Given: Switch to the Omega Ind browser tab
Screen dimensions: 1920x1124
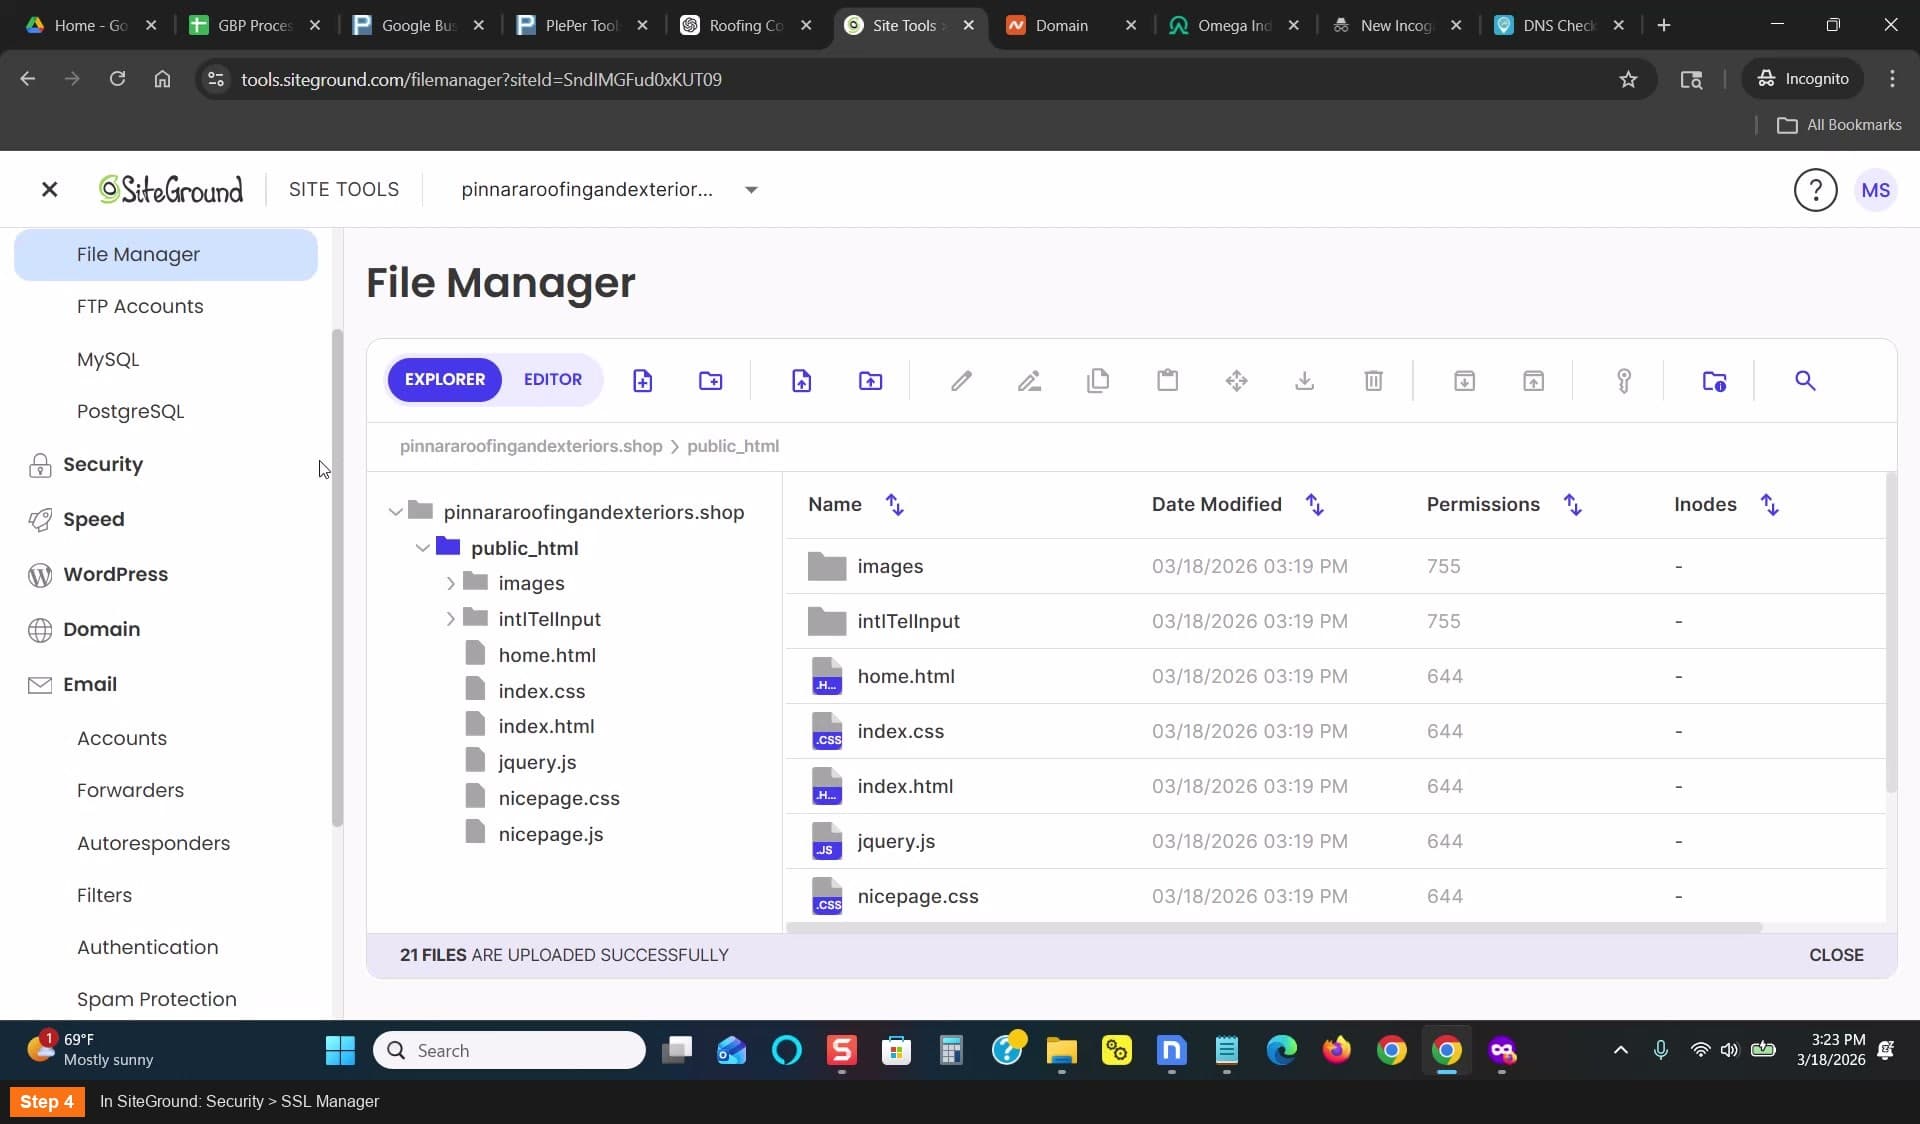Looking at the screenshot, I should (x=1234, y=26).
